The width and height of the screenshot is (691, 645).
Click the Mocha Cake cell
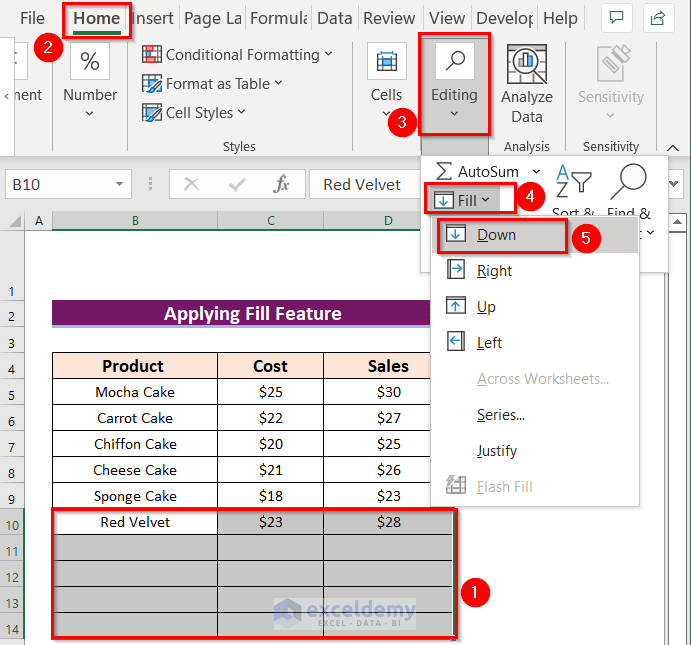(135, 392)
